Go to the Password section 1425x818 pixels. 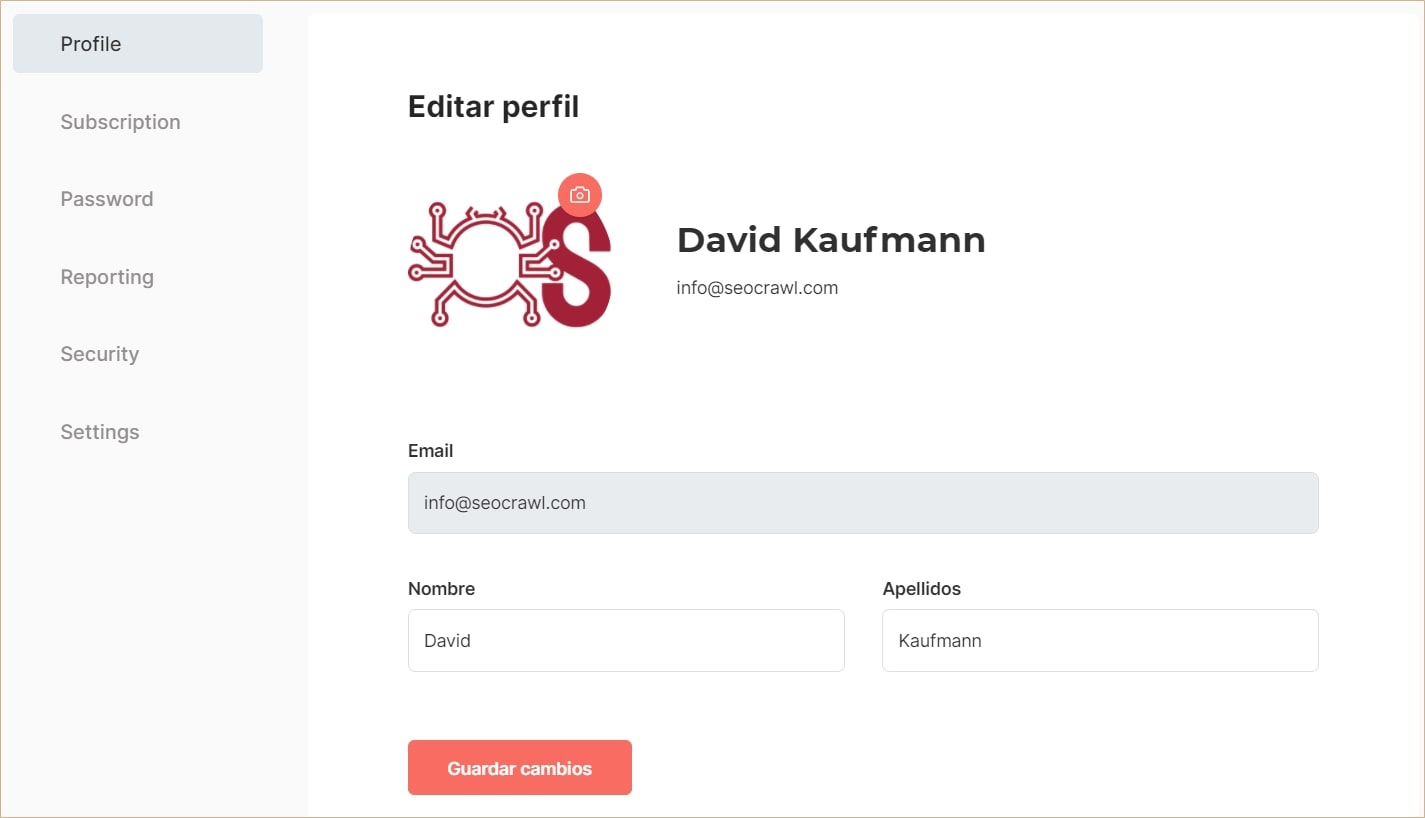tap(107, 199)
